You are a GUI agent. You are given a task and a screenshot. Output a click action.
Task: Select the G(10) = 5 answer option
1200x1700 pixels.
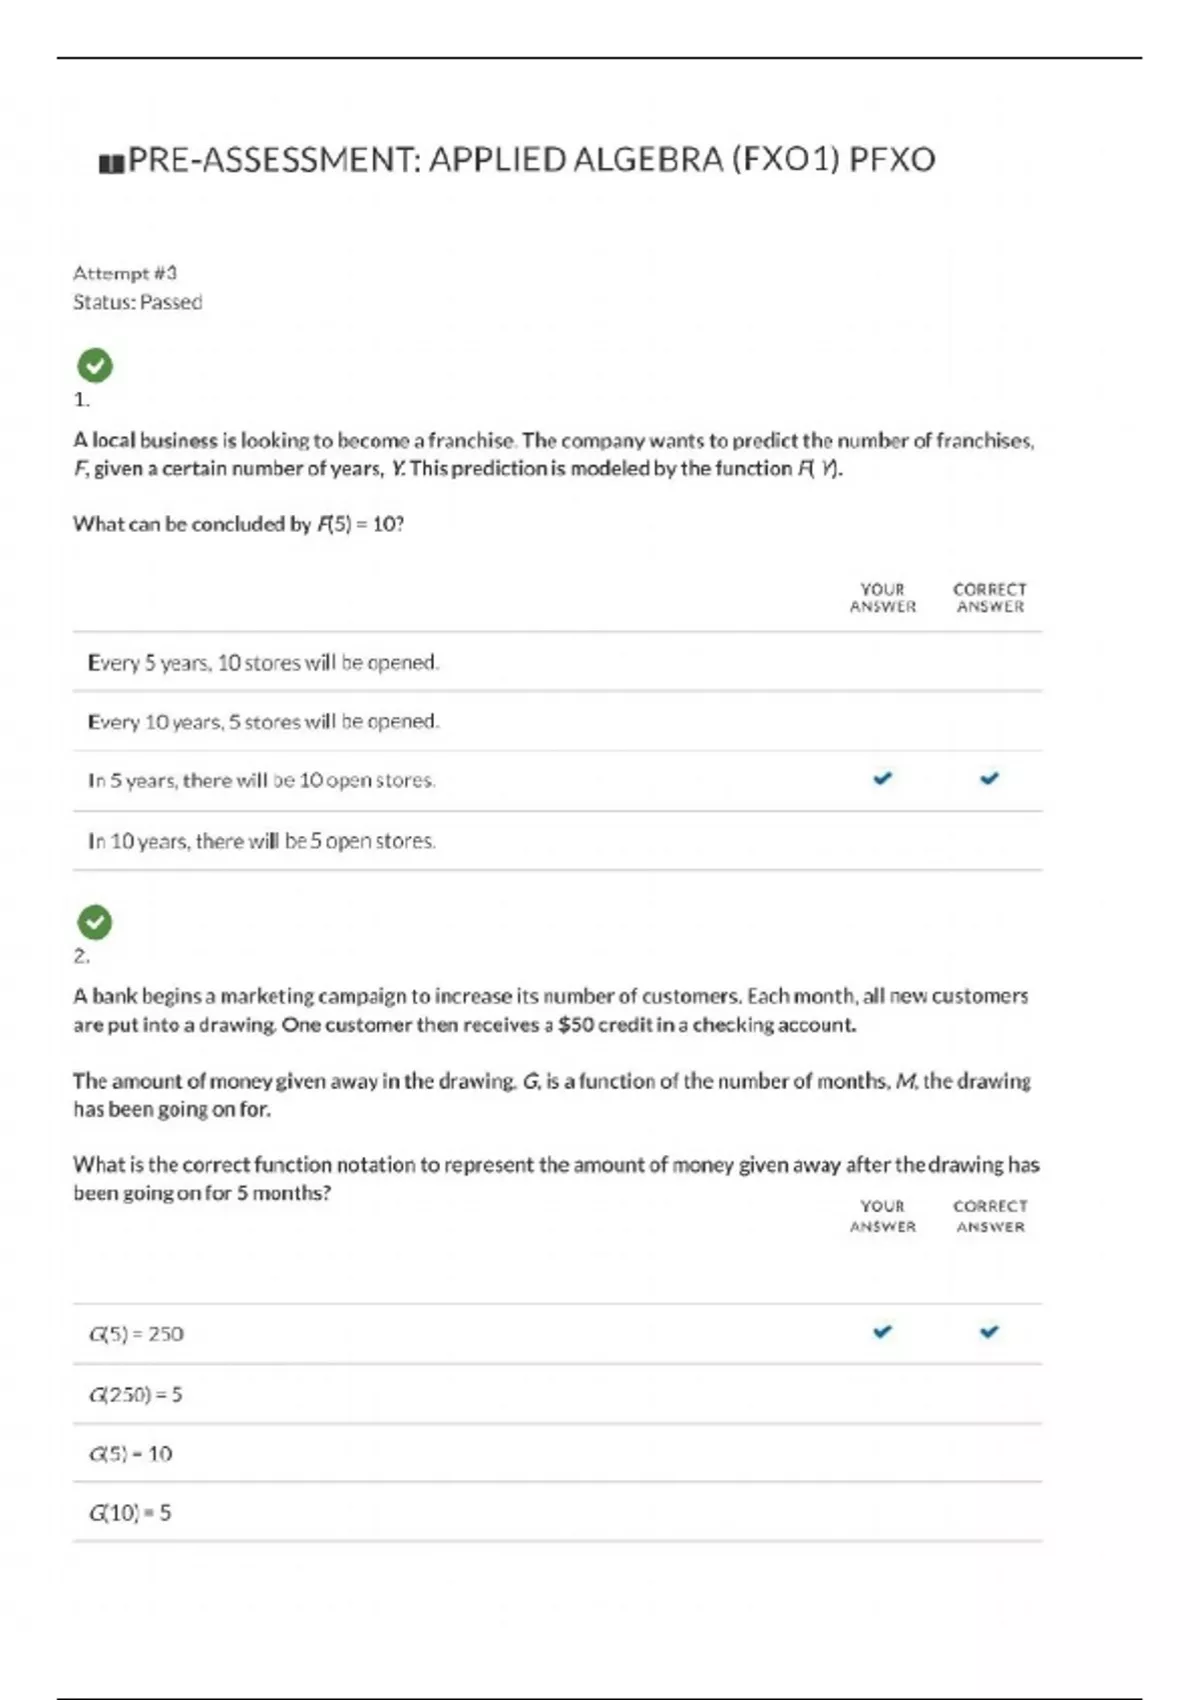point(130,1513)
